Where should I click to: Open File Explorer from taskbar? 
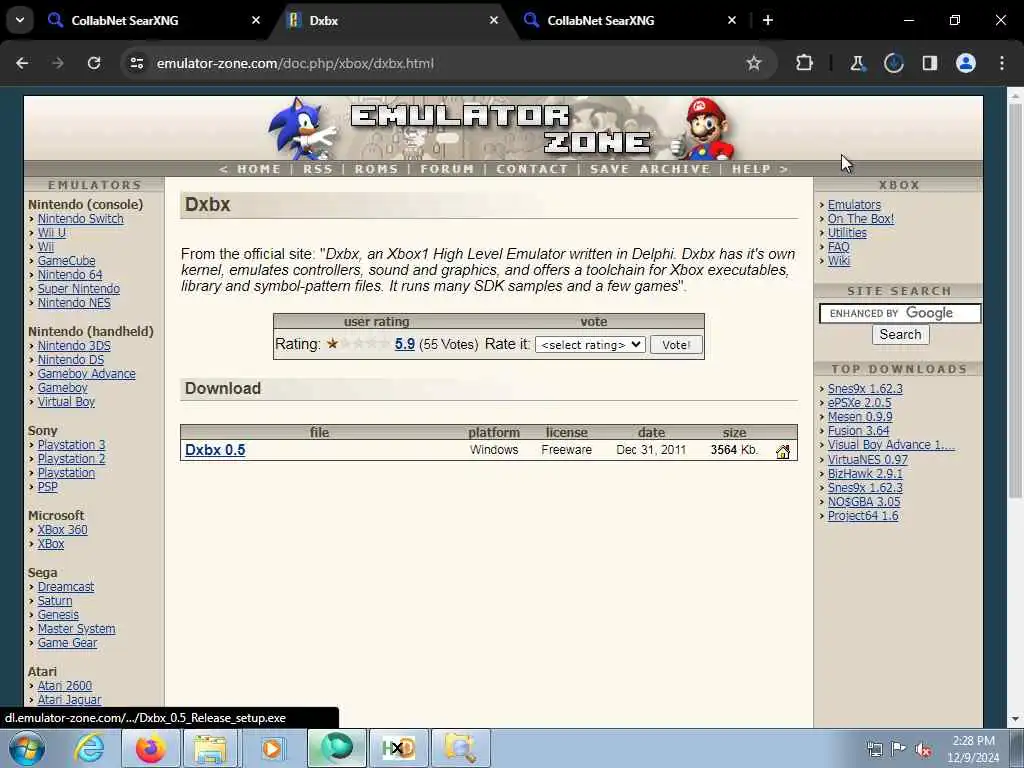click(x=210, y=748)
